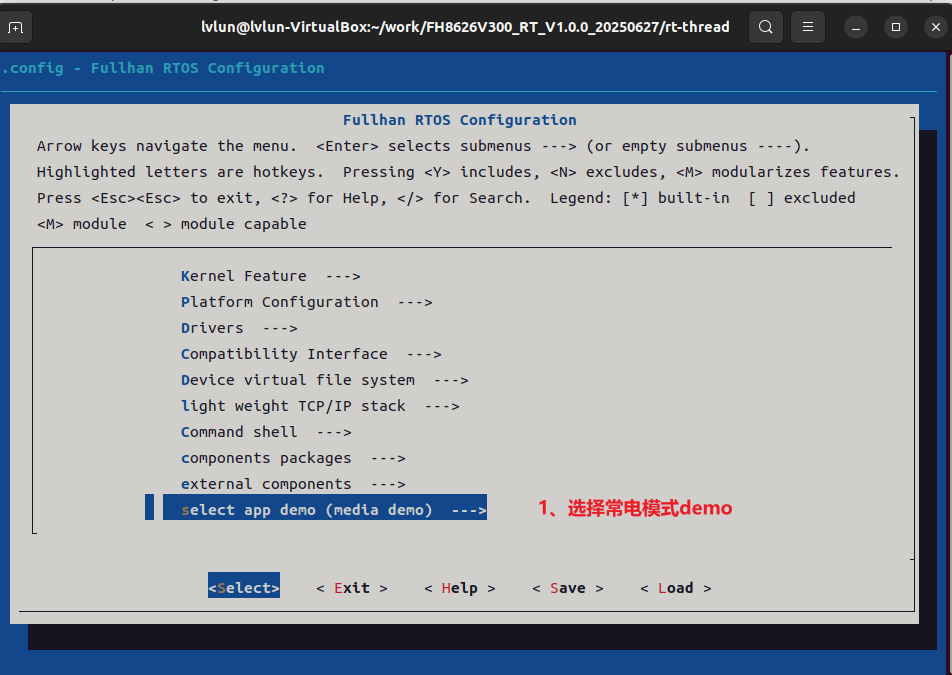Open light weight TCP/IP stack submenu
Viewport: 952px width, 675px height.
coord(320,407)
